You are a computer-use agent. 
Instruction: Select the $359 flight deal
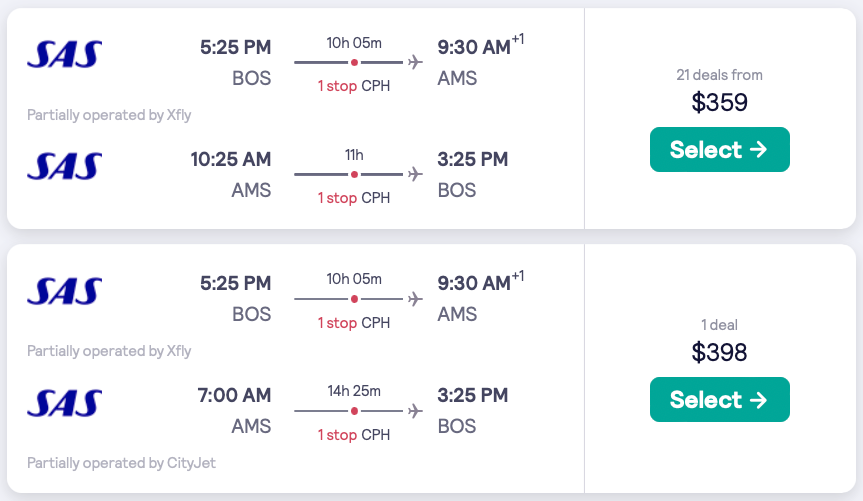click(x=719, y=150)
